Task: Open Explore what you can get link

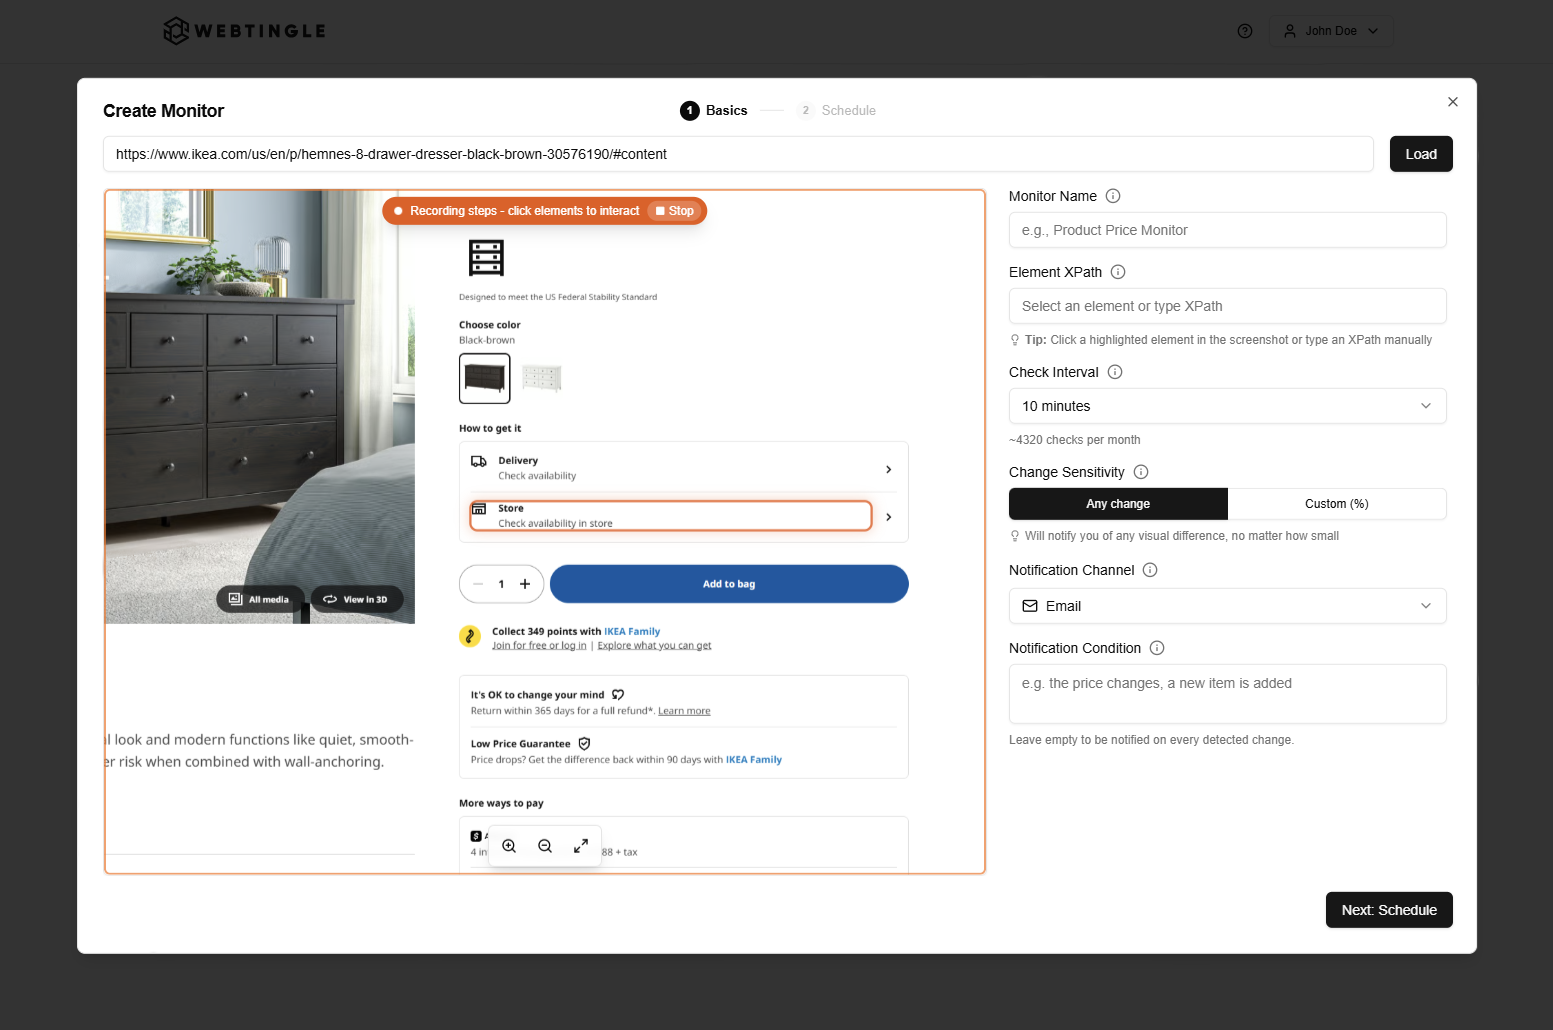Action: pos(655,646)
